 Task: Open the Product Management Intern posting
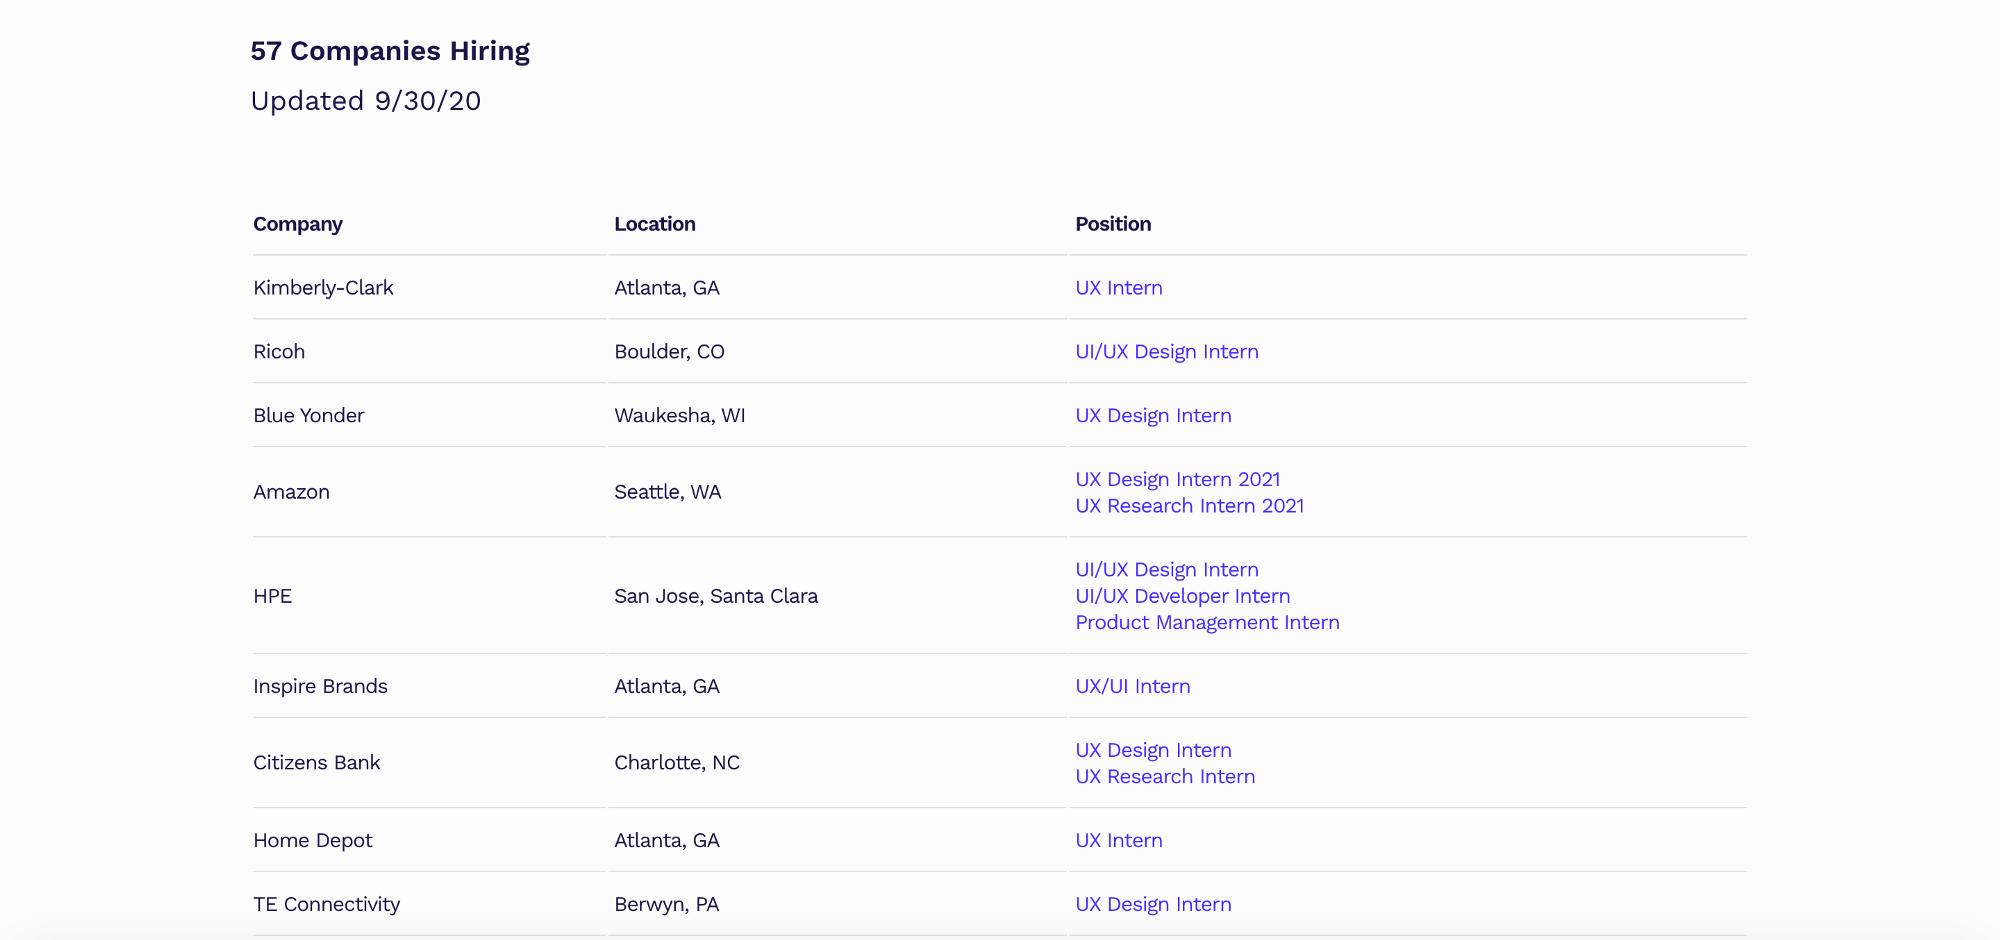coord(1207,623)
